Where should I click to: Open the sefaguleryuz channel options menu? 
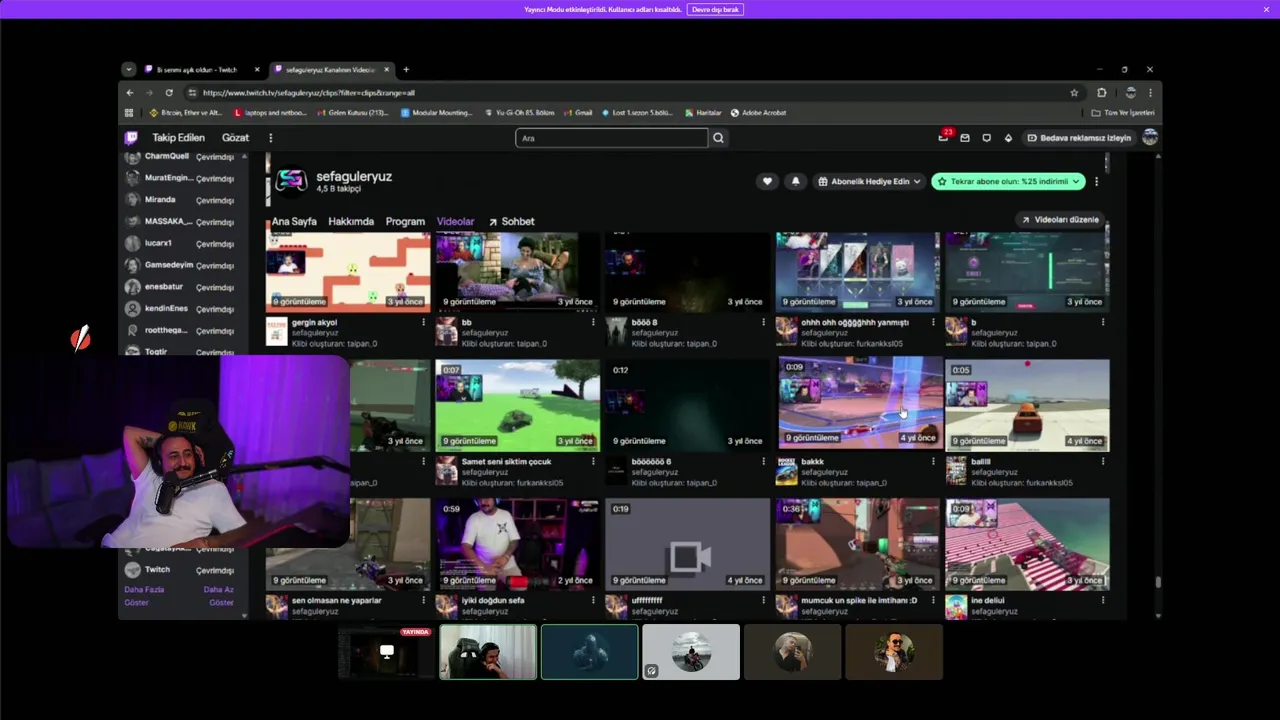point(1097,181)
